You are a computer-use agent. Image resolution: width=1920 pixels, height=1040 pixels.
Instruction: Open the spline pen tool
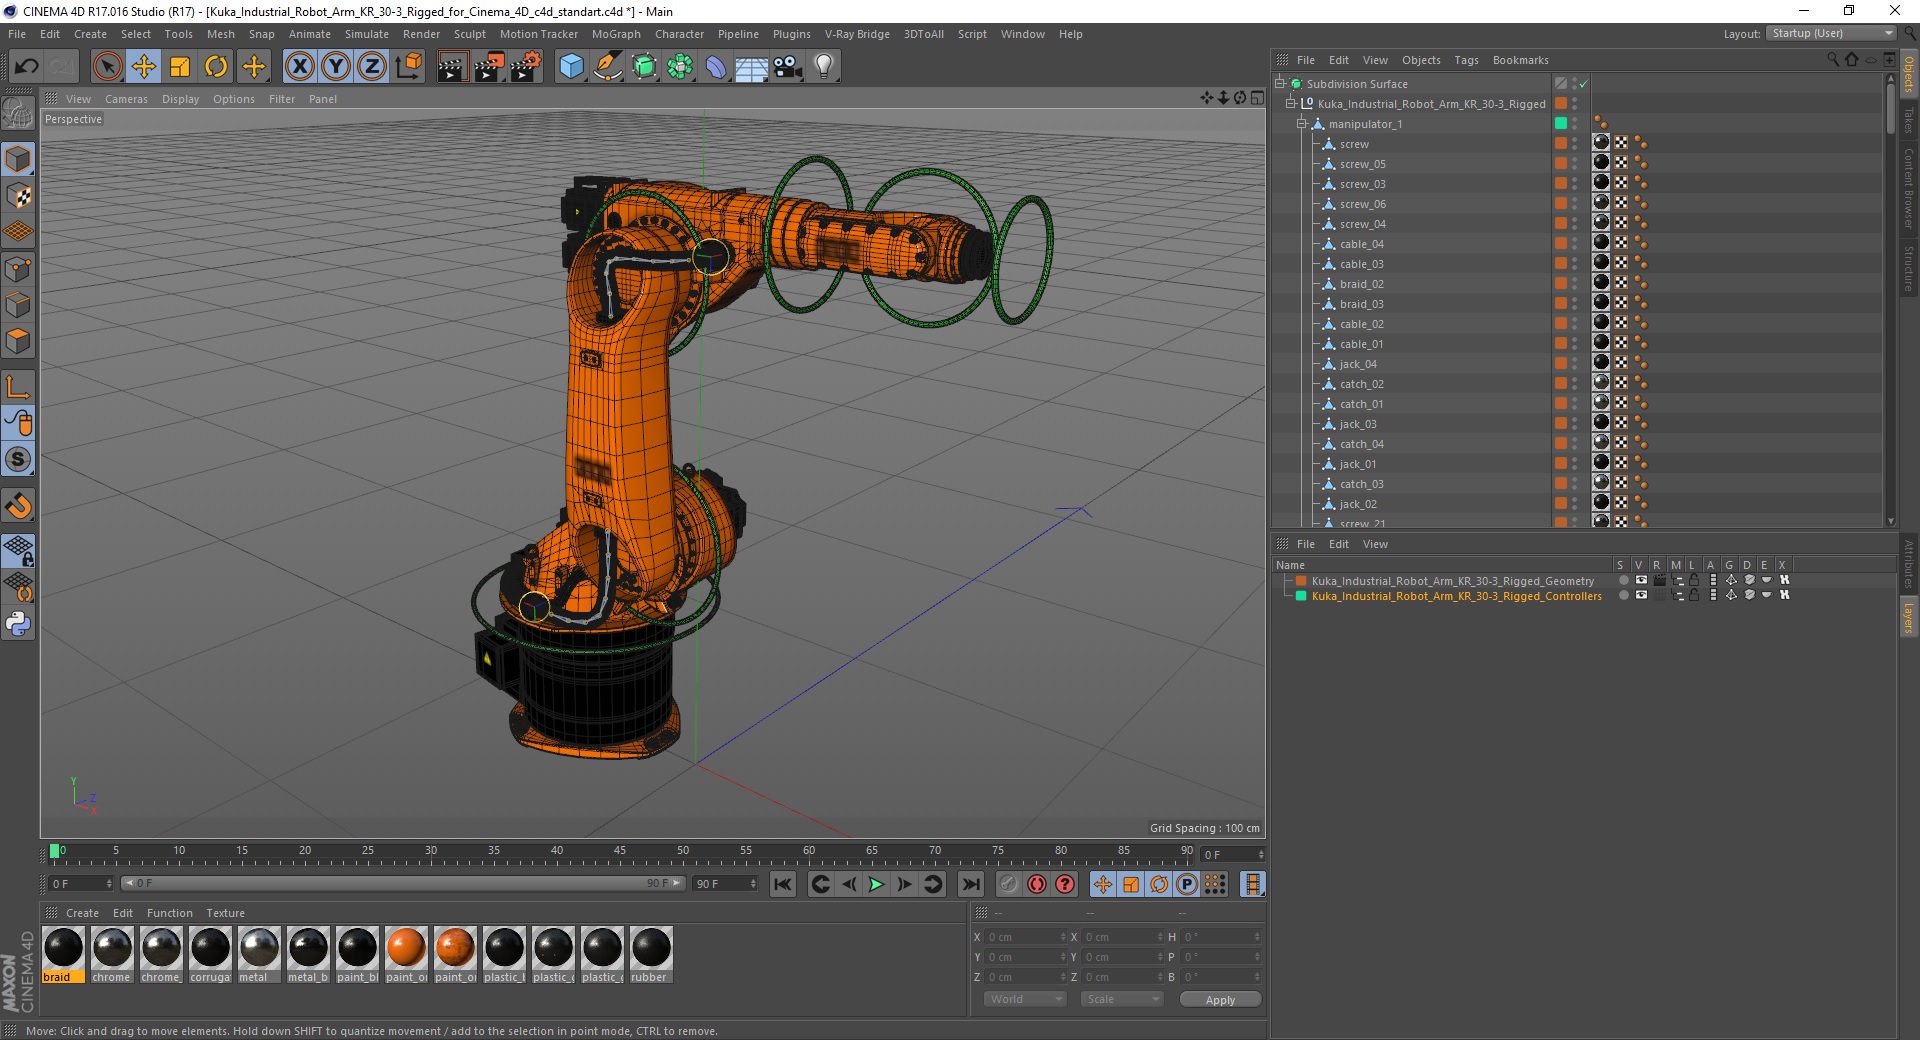(607, 67)
